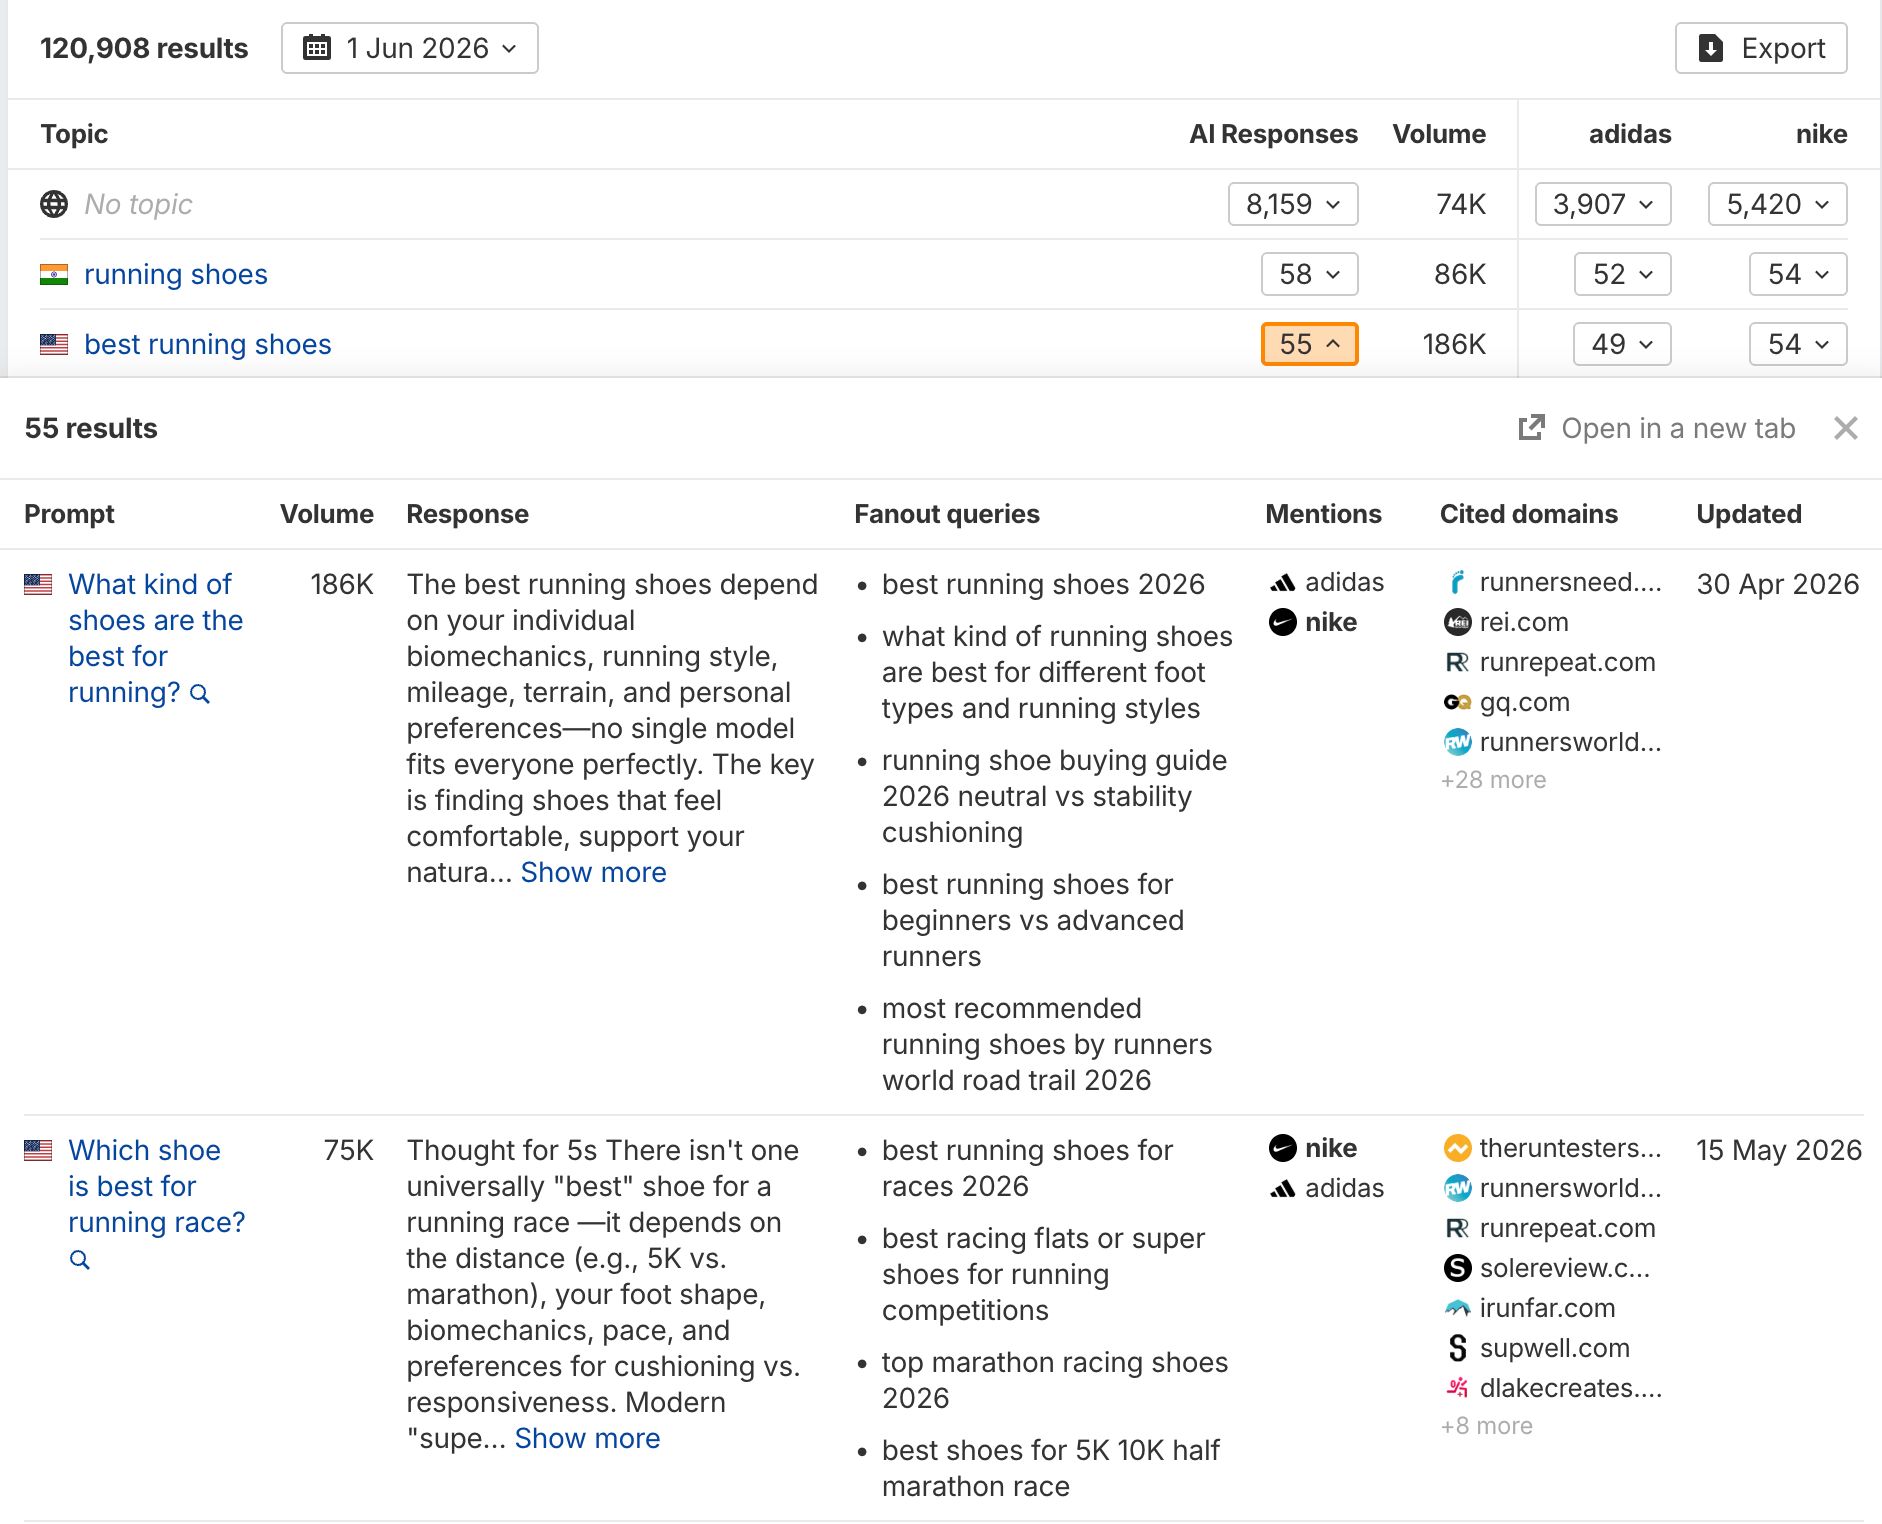Click the '120,908 results' count
This screenshot has width=1882, height=1524.
144,48
